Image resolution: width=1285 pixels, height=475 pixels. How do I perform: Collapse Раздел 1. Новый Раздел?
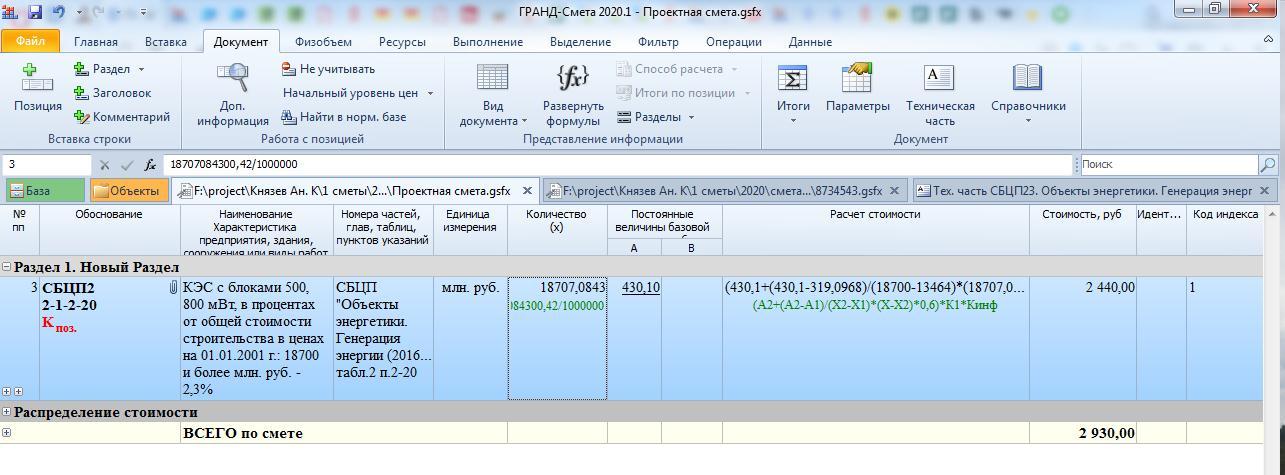click(x=7, y=267)
